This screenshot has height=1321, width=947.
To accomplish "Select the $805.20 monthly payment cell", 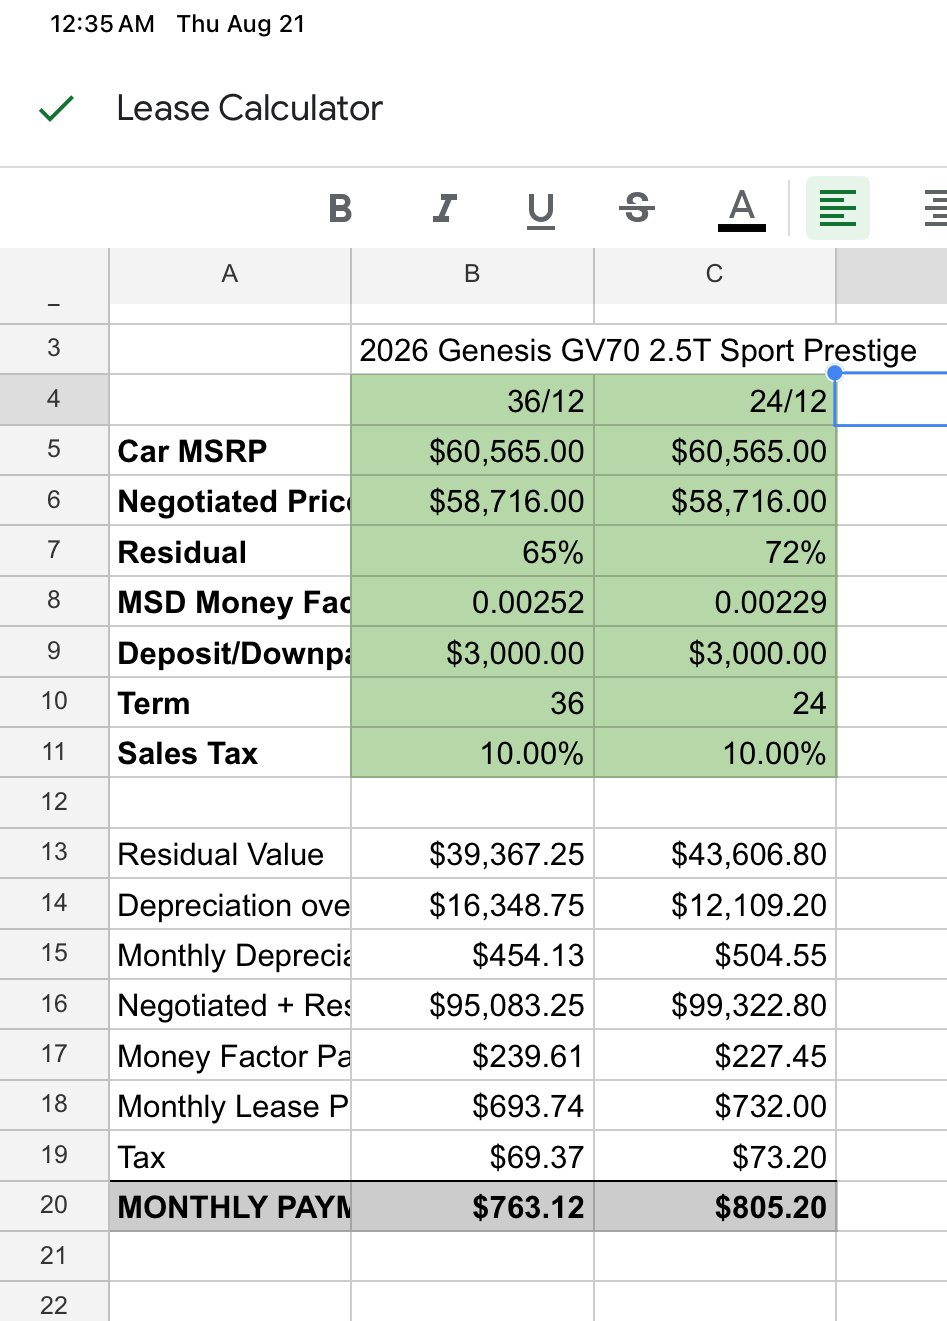I will pos(715,1206).
